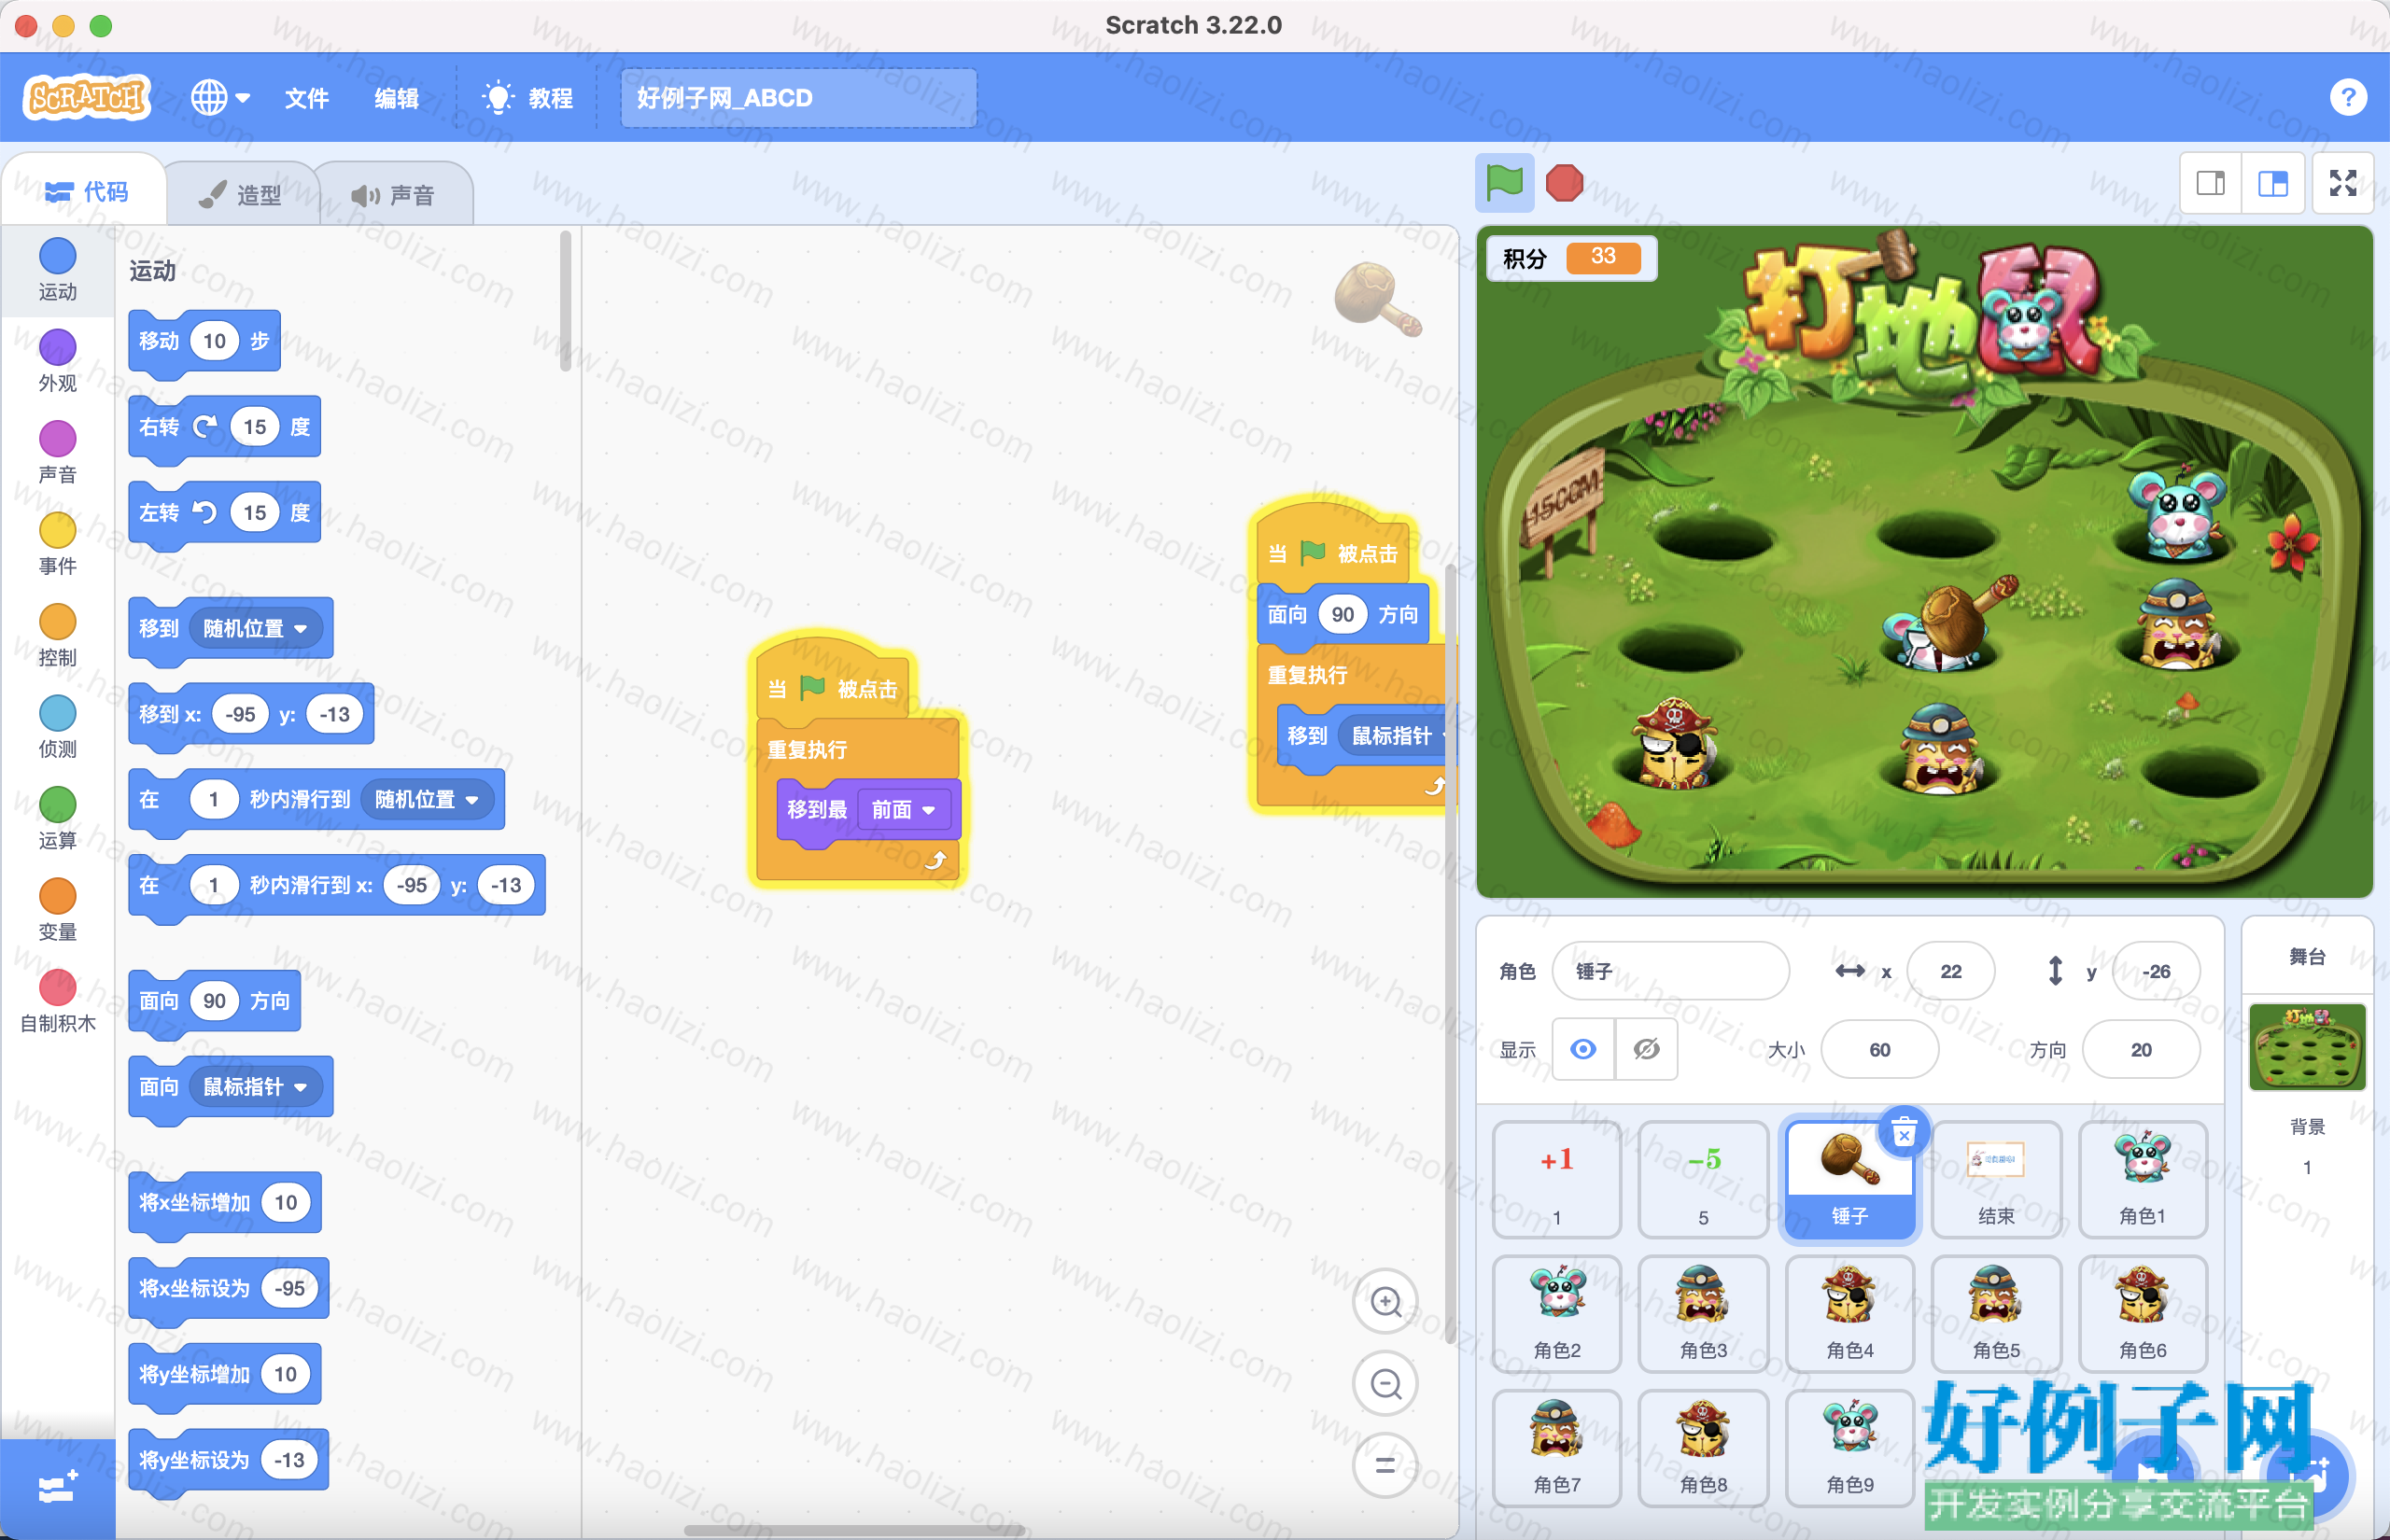The image size is (2390, 1540).
Task: Select the blue 运动 motion category
Action: tap(57, 269)
